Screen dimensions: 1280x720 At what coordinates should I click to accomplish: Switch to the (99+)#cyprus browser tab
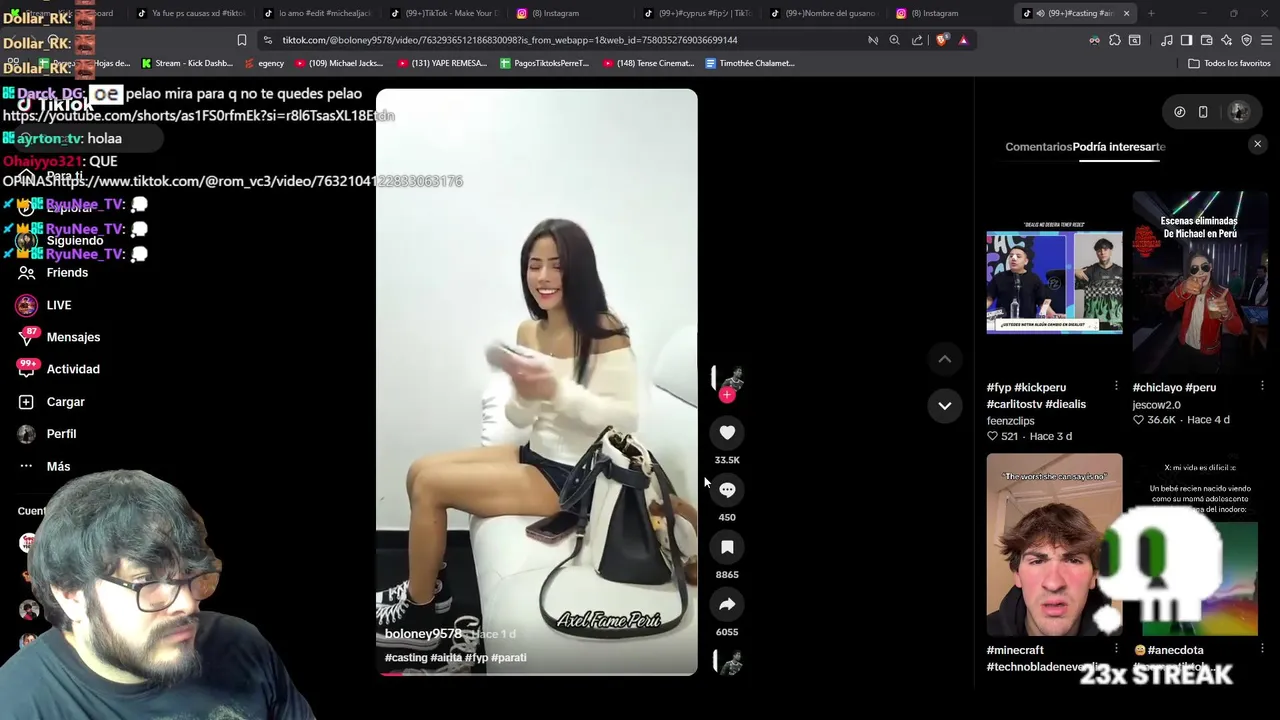pos(697,13)
